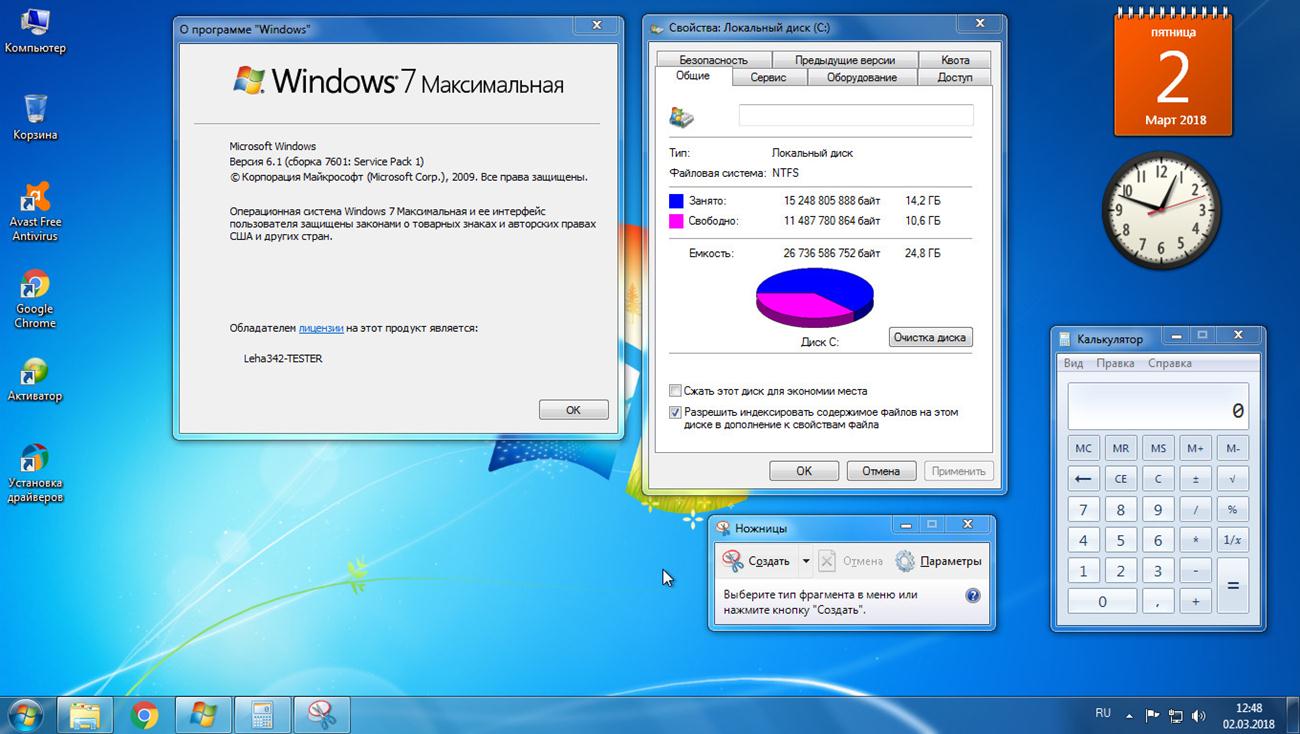Switch to the Оборудование tab

(x=862, y=77)
